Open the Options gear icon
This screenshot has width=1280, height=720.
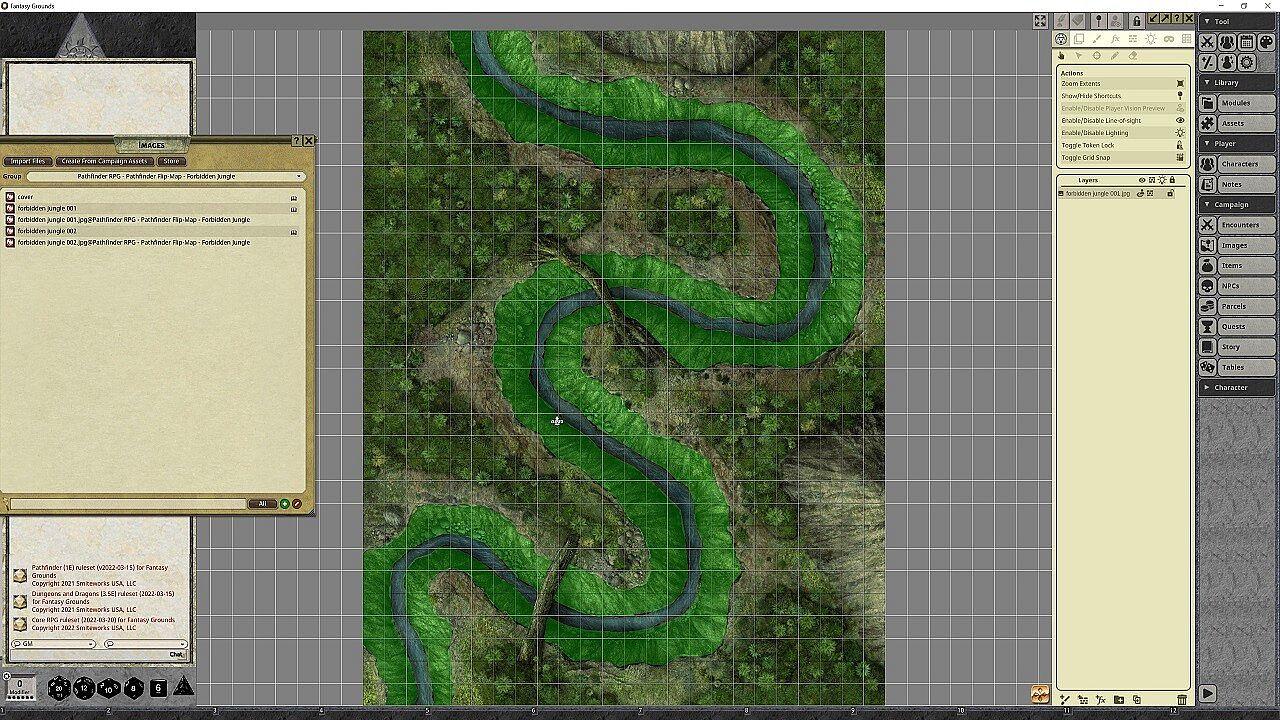(1246, 62)
